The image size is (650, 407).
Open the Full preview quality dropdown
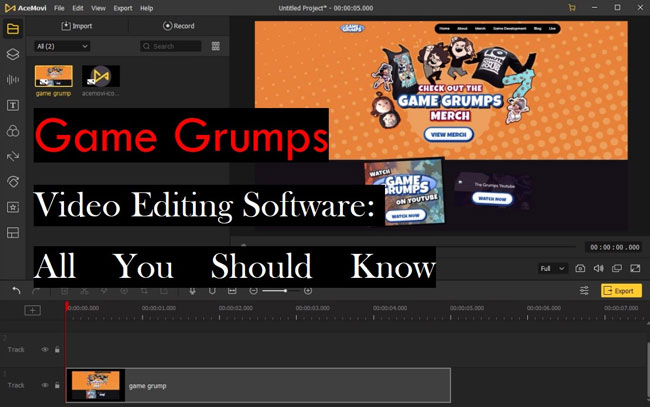552,269
